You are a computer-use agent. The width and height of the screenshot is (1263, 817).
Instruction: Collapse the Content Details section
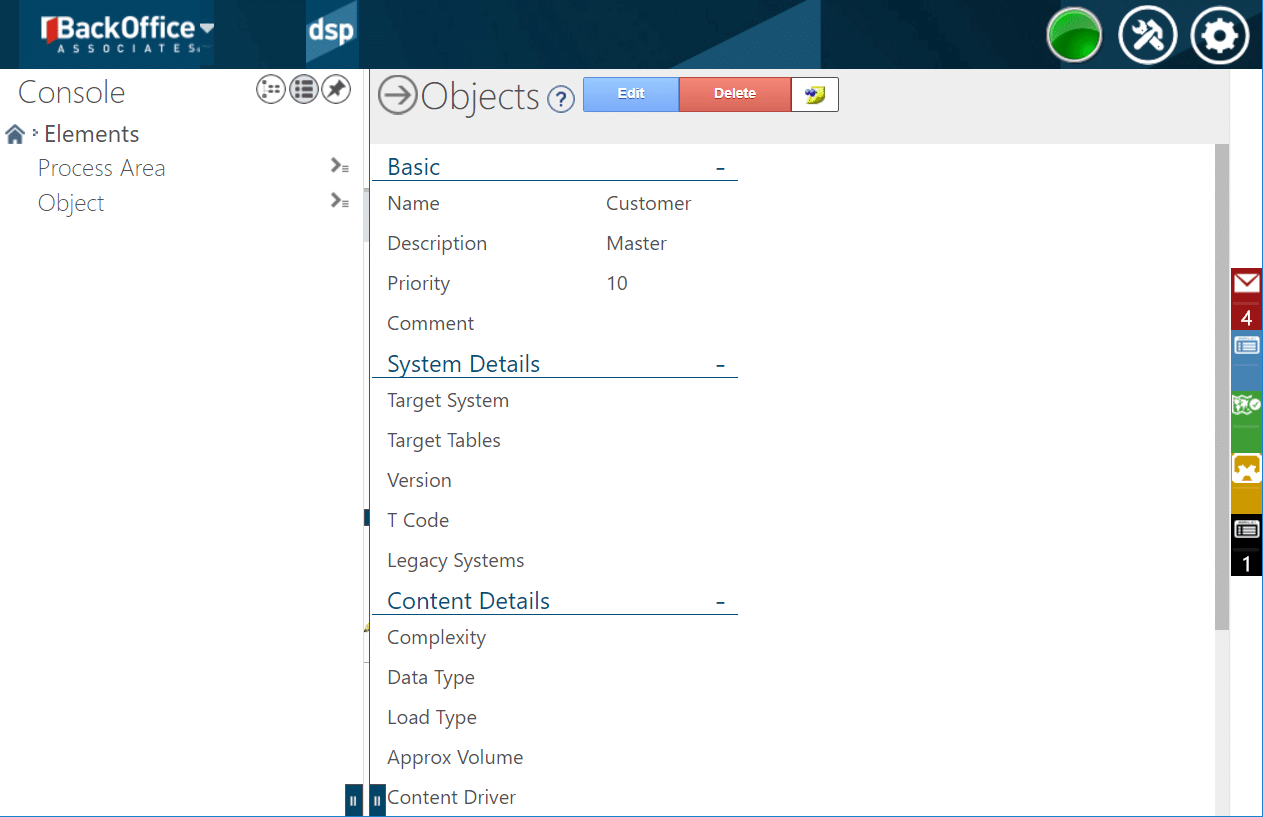tap(720, 602)
